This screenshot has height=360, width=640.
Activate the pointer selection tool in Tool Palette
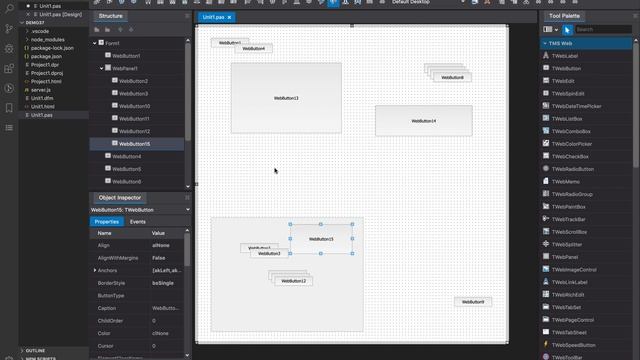tap(567, 29)
